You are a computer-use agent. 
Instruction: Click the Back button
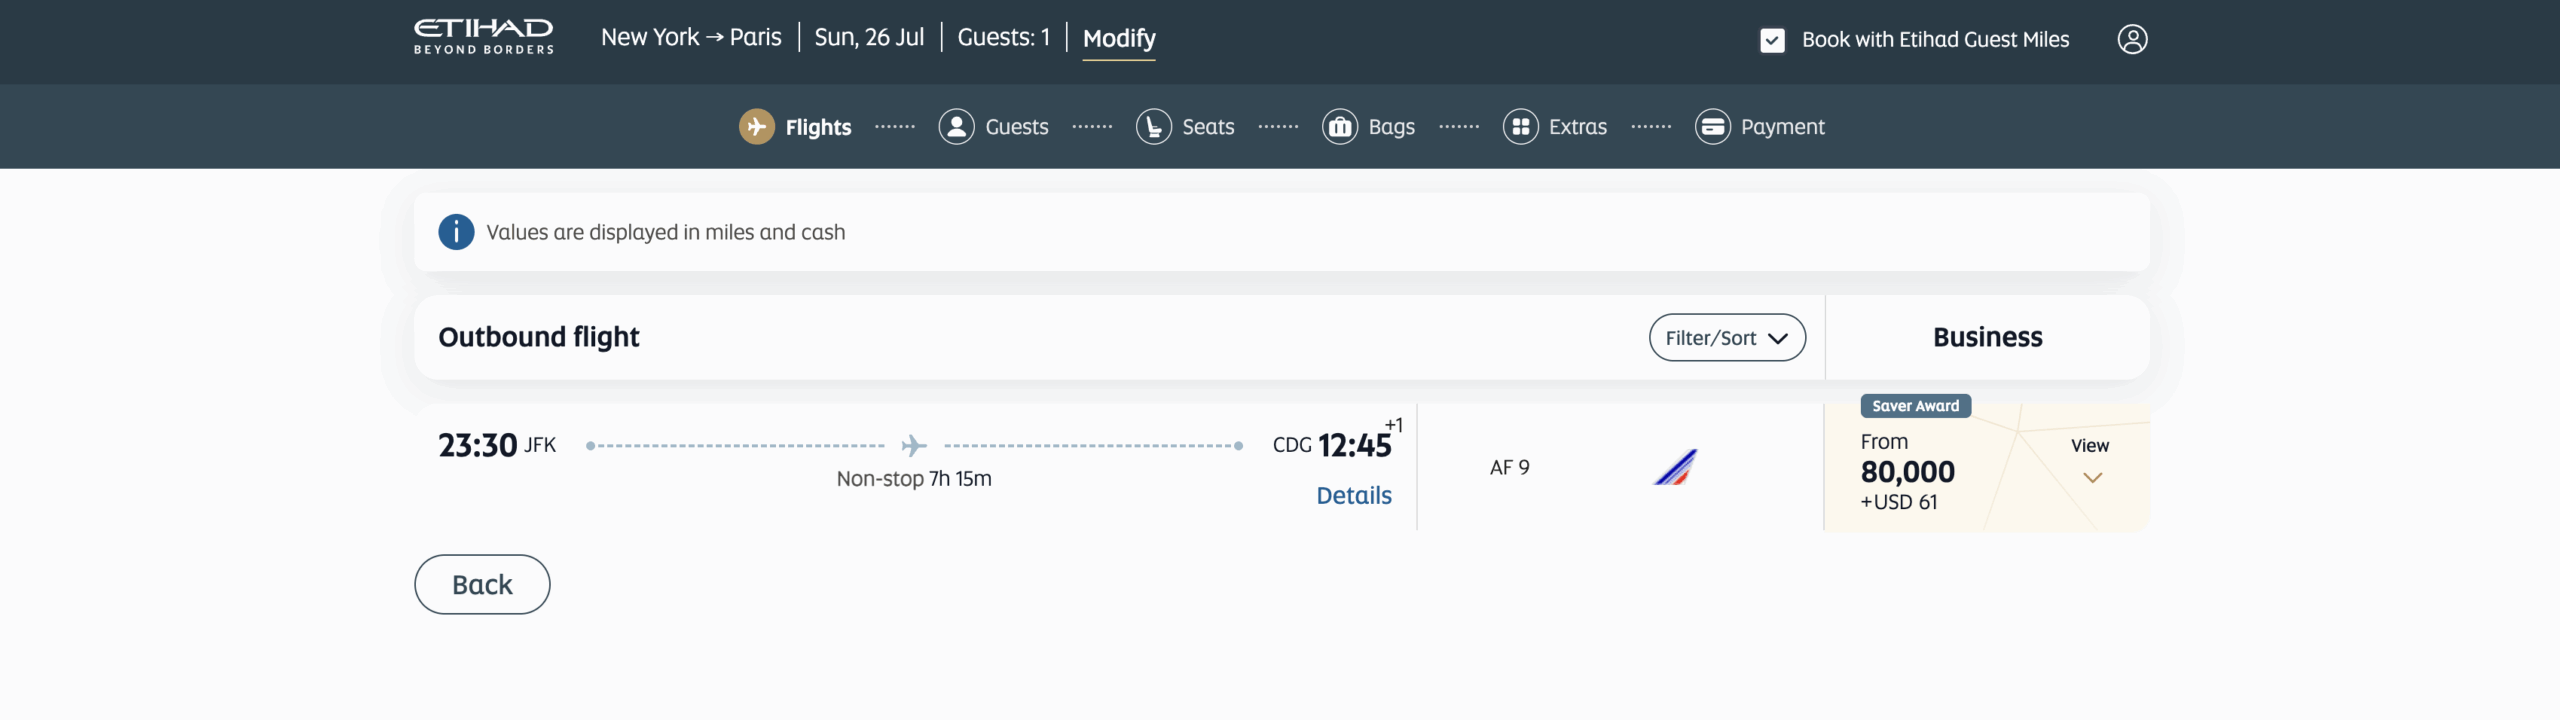click(482, 585)
